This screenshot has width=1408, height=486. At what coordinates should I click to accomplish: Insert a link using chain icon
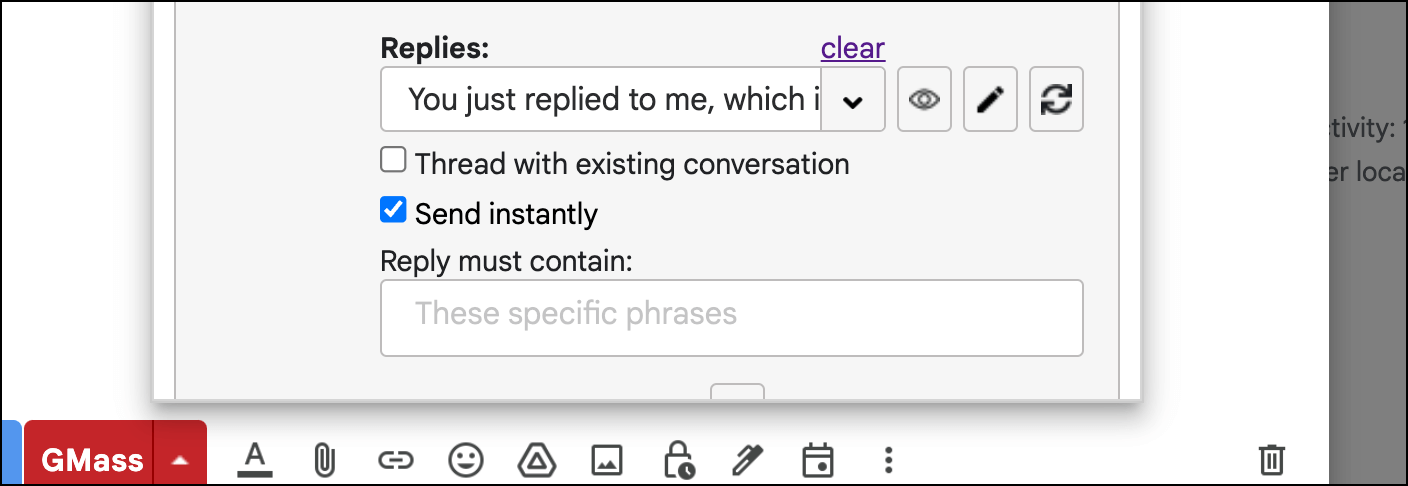[x=395, y=460]
